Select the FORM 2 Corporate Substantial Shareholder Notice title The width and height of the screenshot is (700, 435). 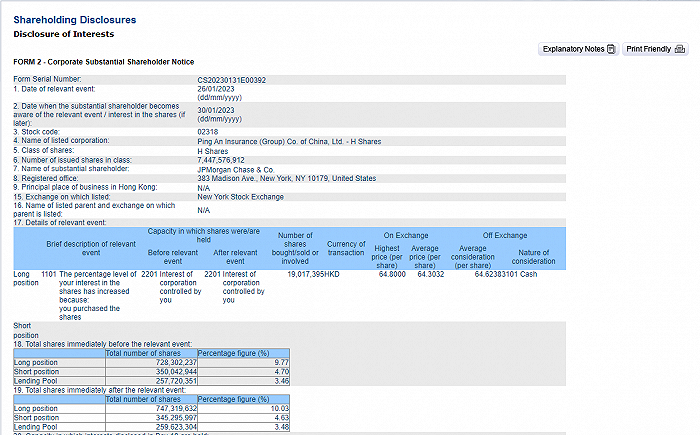pos(104,62)
